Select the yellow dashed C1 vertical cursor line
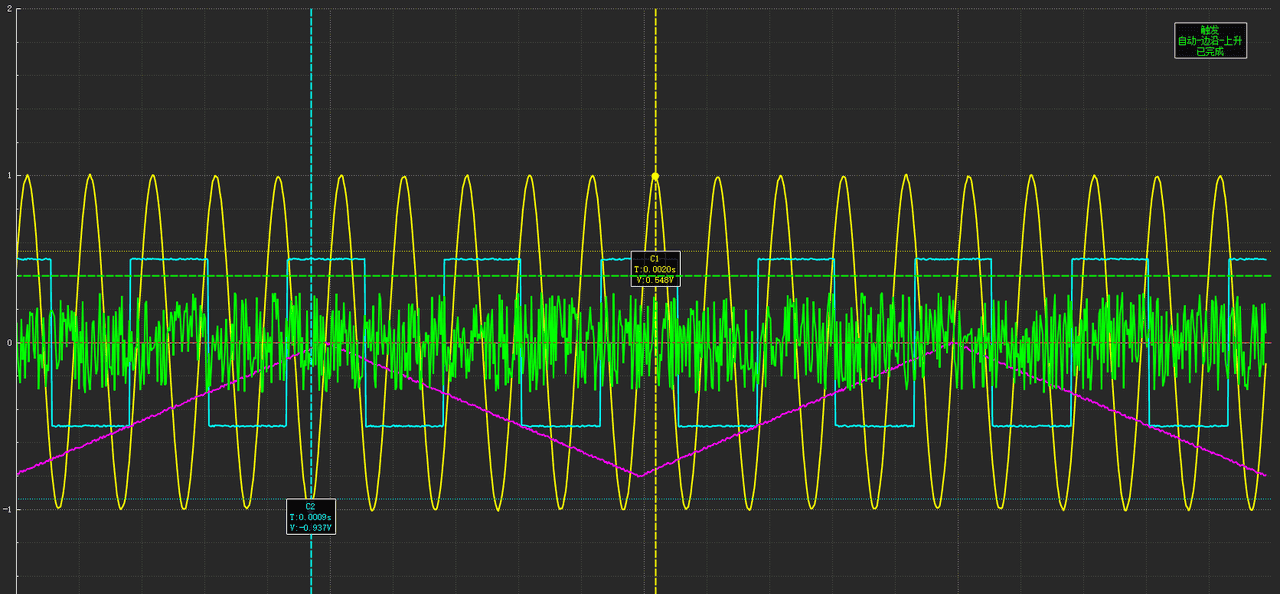1280x594 pixels. pyautogui.click(x=655, y=100)
